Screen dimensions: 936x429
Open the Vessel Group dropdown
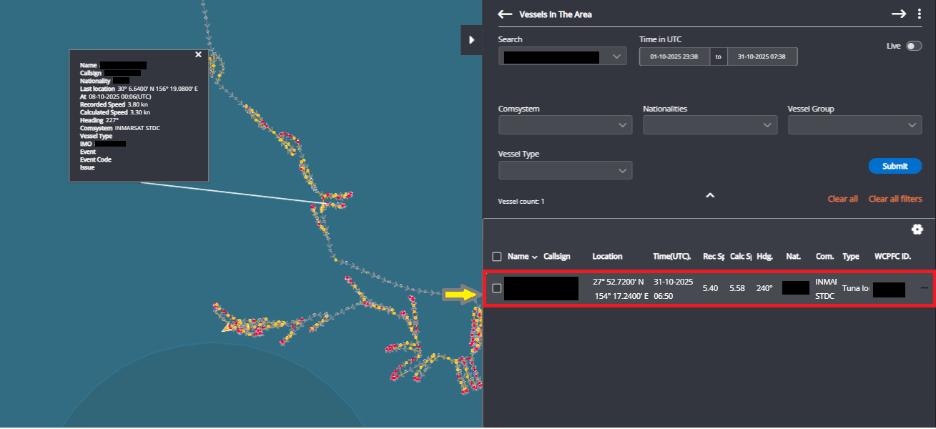(x=855, y=125)
